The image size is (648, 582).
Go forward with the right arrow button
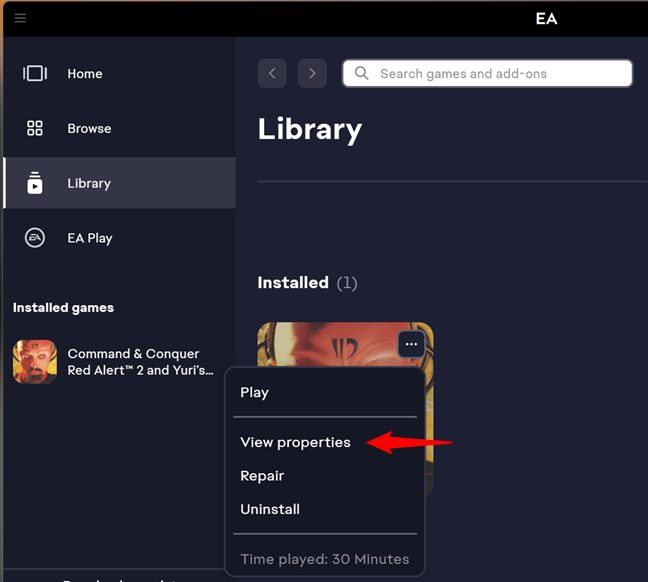[x=312, y=73]
